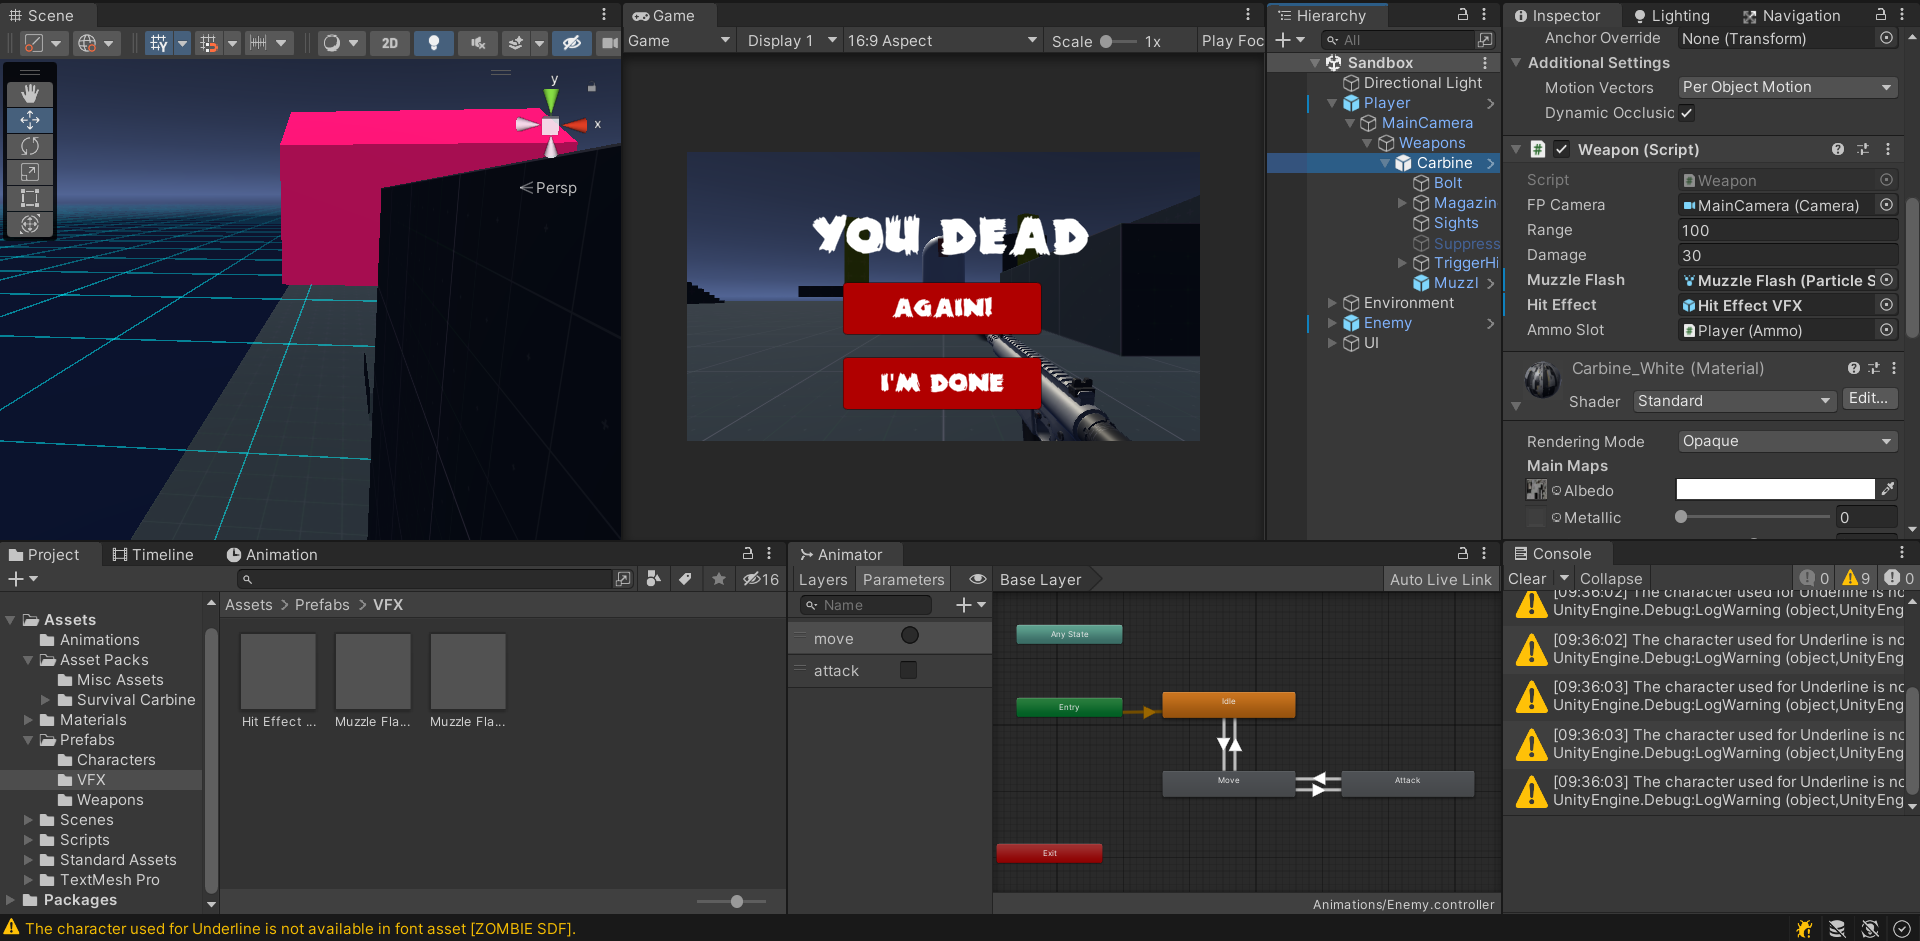Lock the Hierarchy panel

pos(1463,15)
